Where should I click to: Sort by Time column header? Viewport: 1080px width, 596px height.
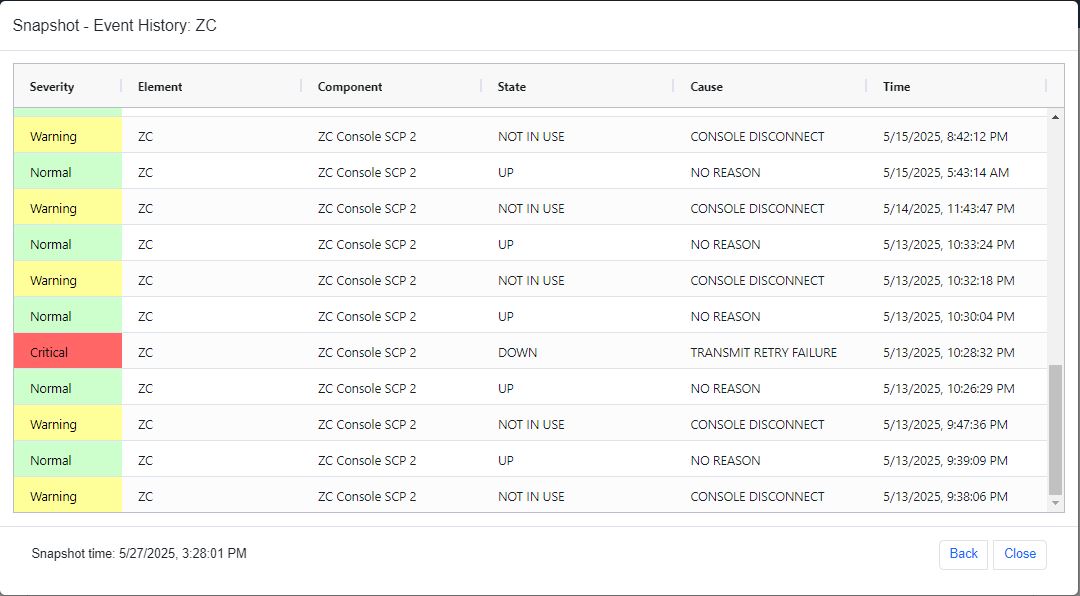point(897,87)
